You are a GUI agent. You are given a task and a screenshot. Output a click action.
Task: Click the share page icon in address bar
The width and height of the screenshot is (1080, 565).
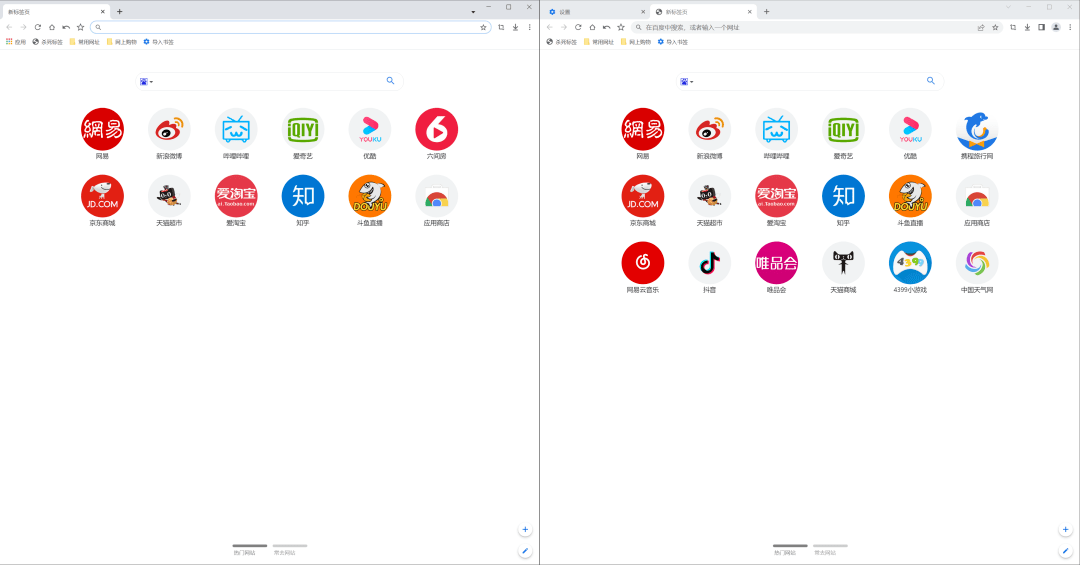pyautogui.click(x=981, y=28)
